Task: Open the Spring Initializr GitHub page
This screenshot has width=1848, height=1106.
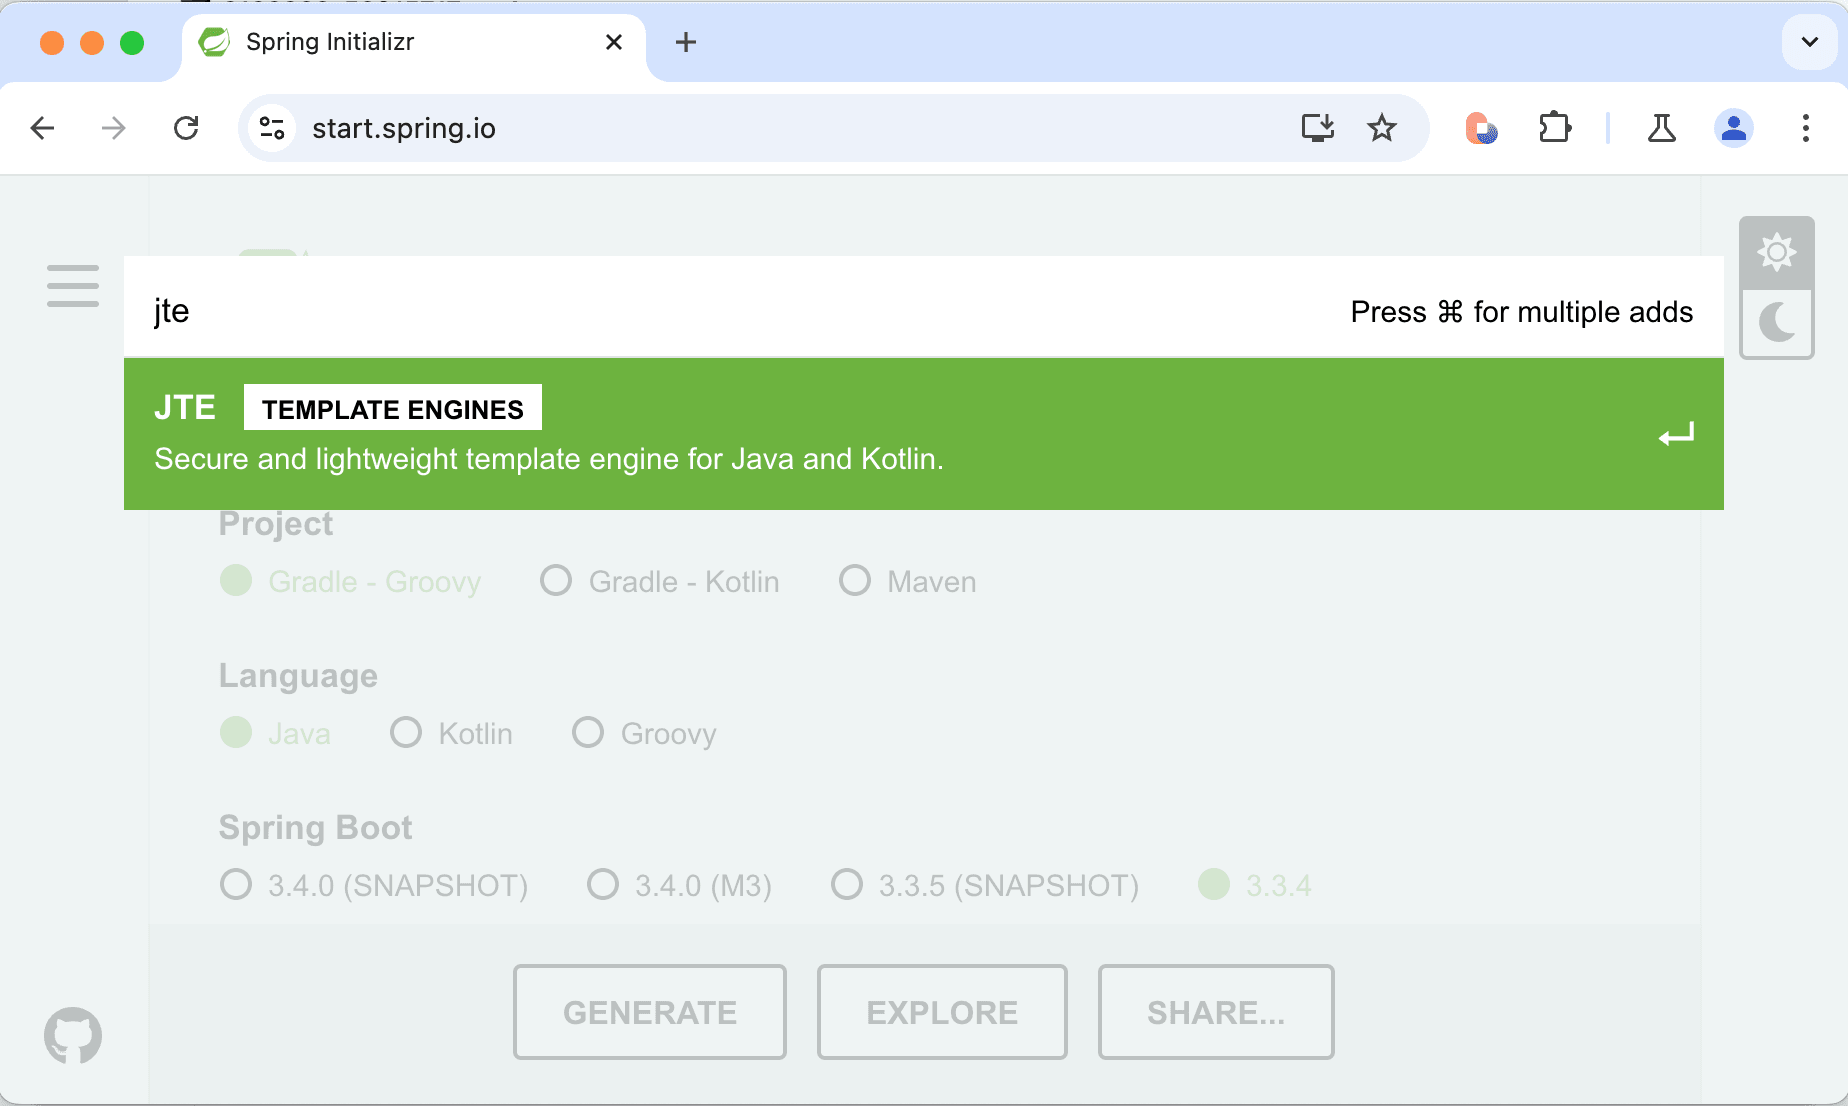Action: tap(71, 1036)
